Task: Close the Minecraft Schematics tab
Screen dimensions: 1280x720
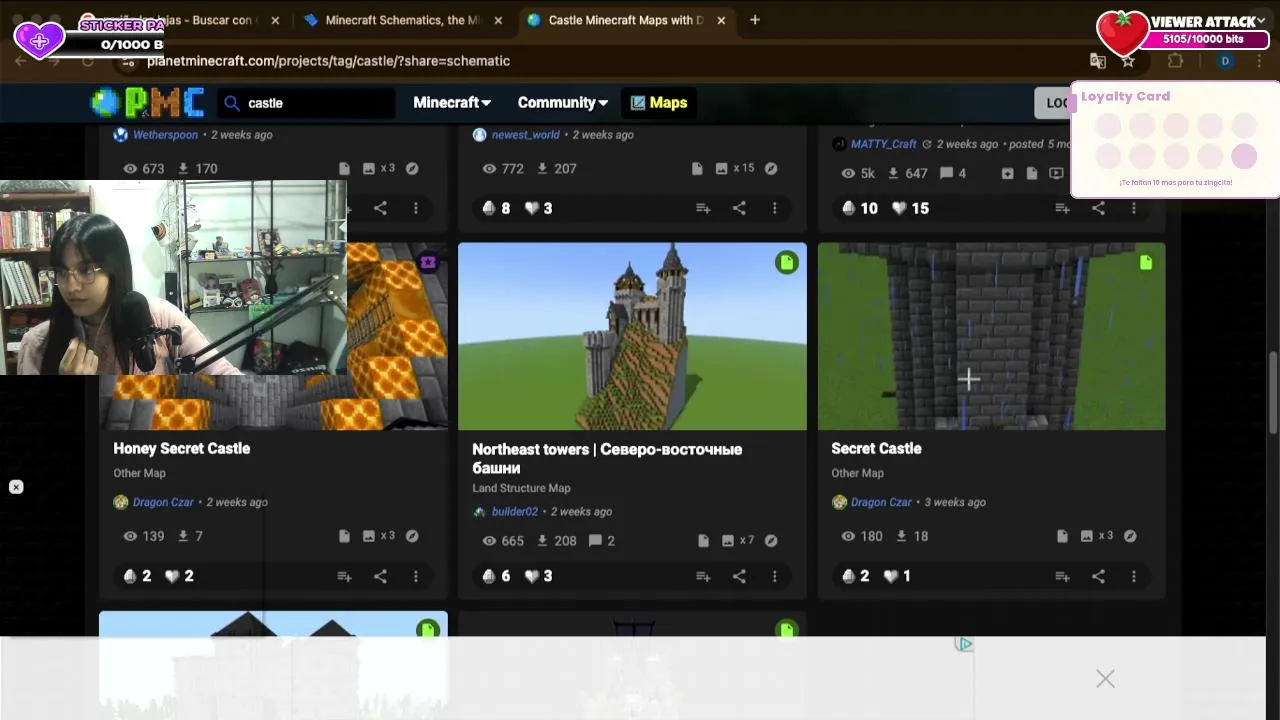Action: 498,20
